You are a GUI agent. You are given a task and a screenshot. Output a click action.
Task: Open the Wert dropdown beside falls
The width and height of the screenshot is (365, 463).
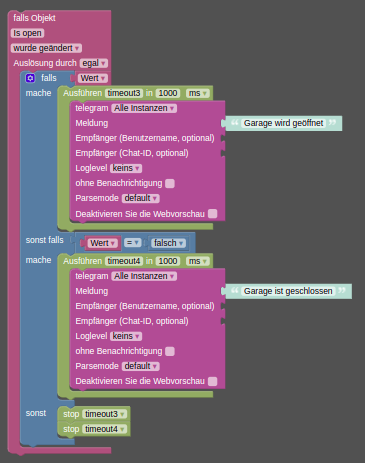point(93,78)
